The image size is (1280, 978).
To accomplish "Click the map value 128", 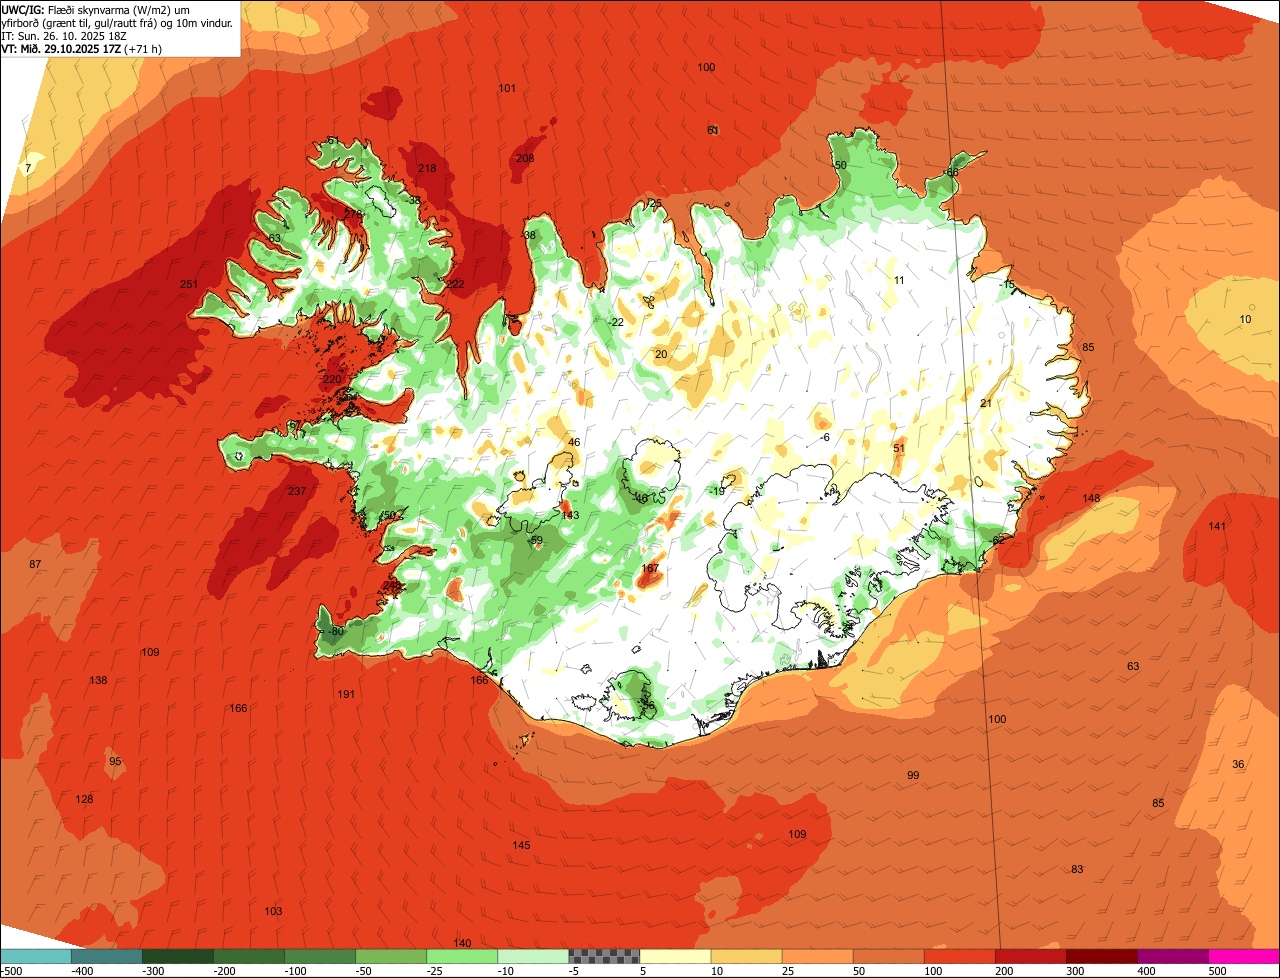I will click(84, 799).
